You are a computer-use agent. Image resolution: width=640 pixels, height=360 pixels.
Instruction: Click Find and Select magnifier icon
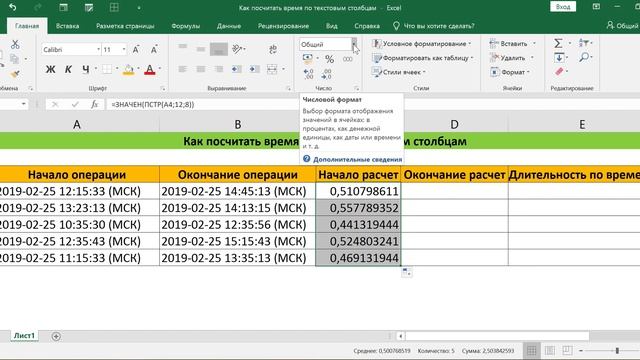584,57
